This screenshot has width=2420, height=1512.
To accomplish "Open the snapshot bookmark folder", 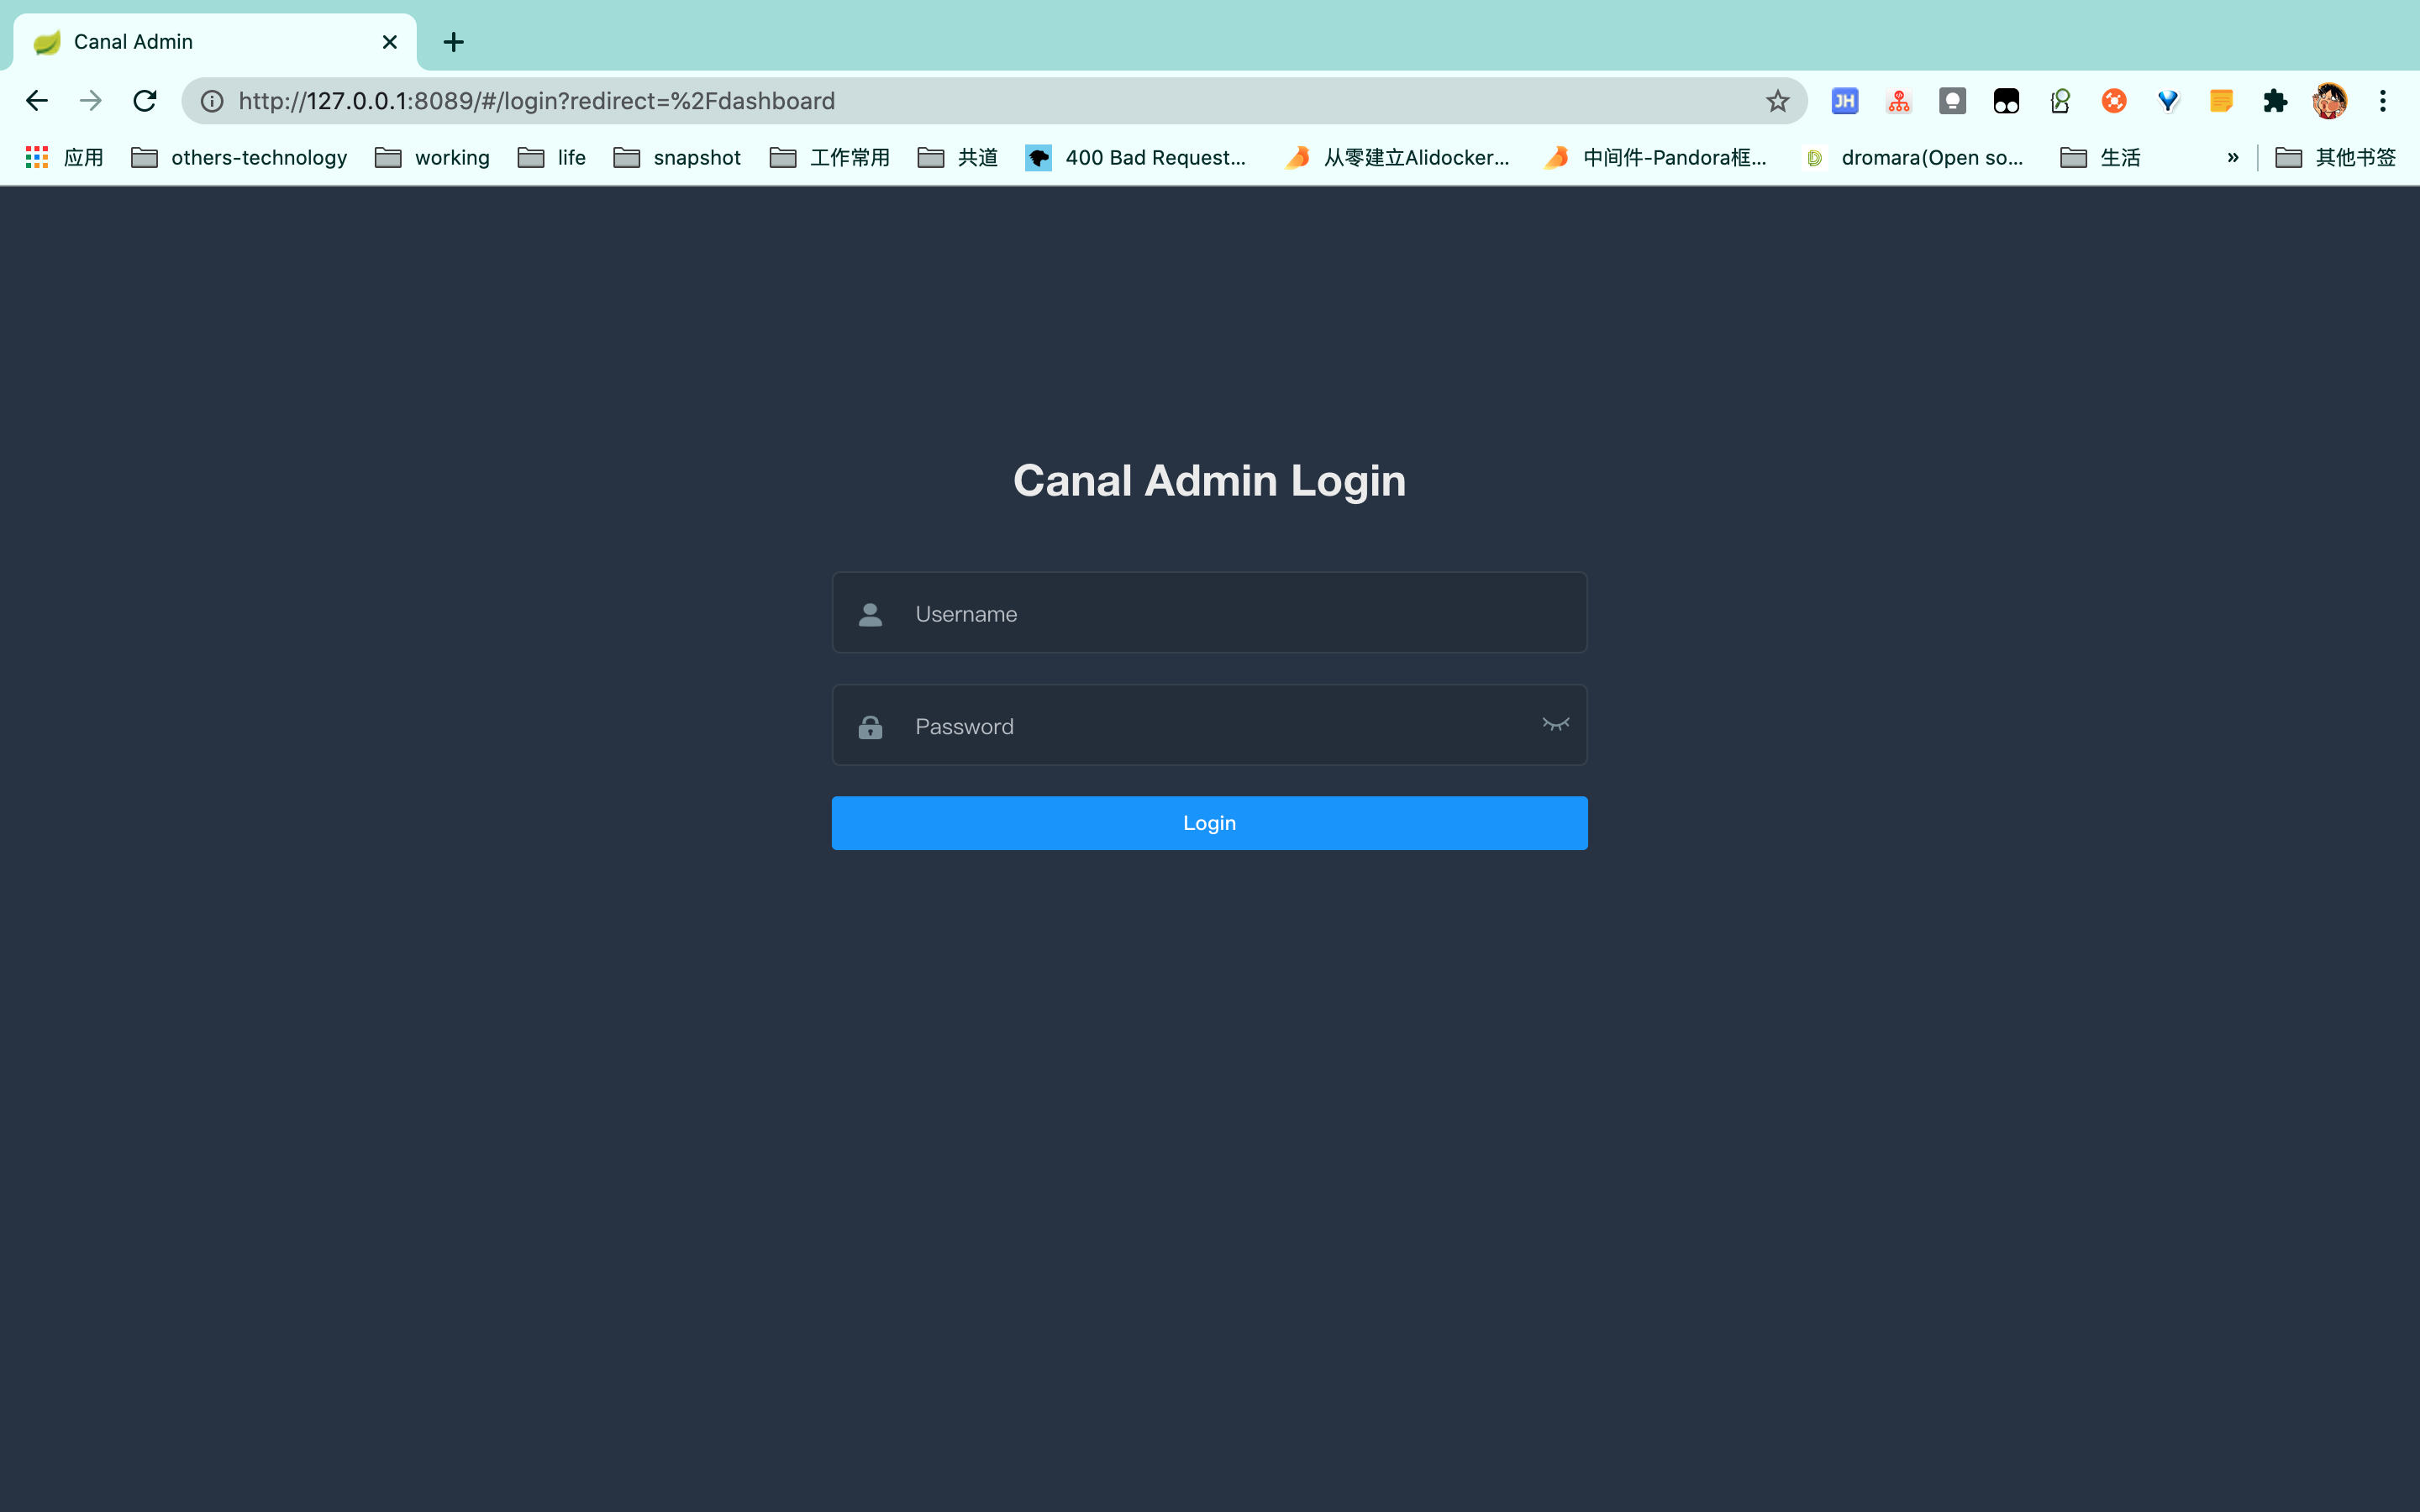I will [677, 157].
